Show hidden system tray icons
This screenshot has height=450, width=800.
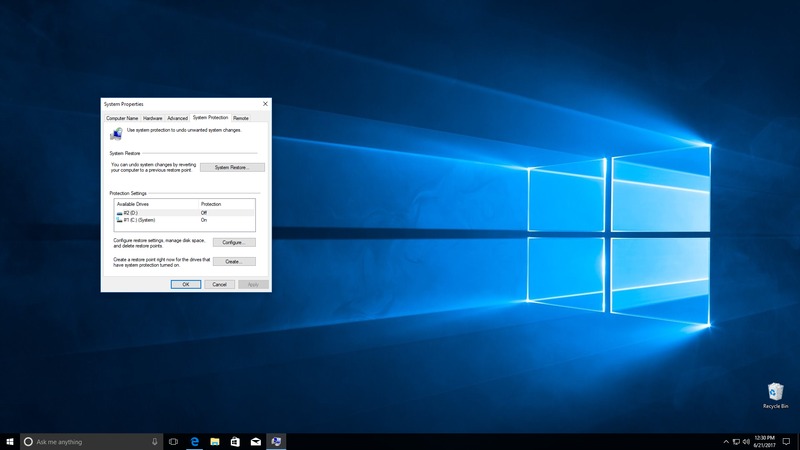(726, 441)
